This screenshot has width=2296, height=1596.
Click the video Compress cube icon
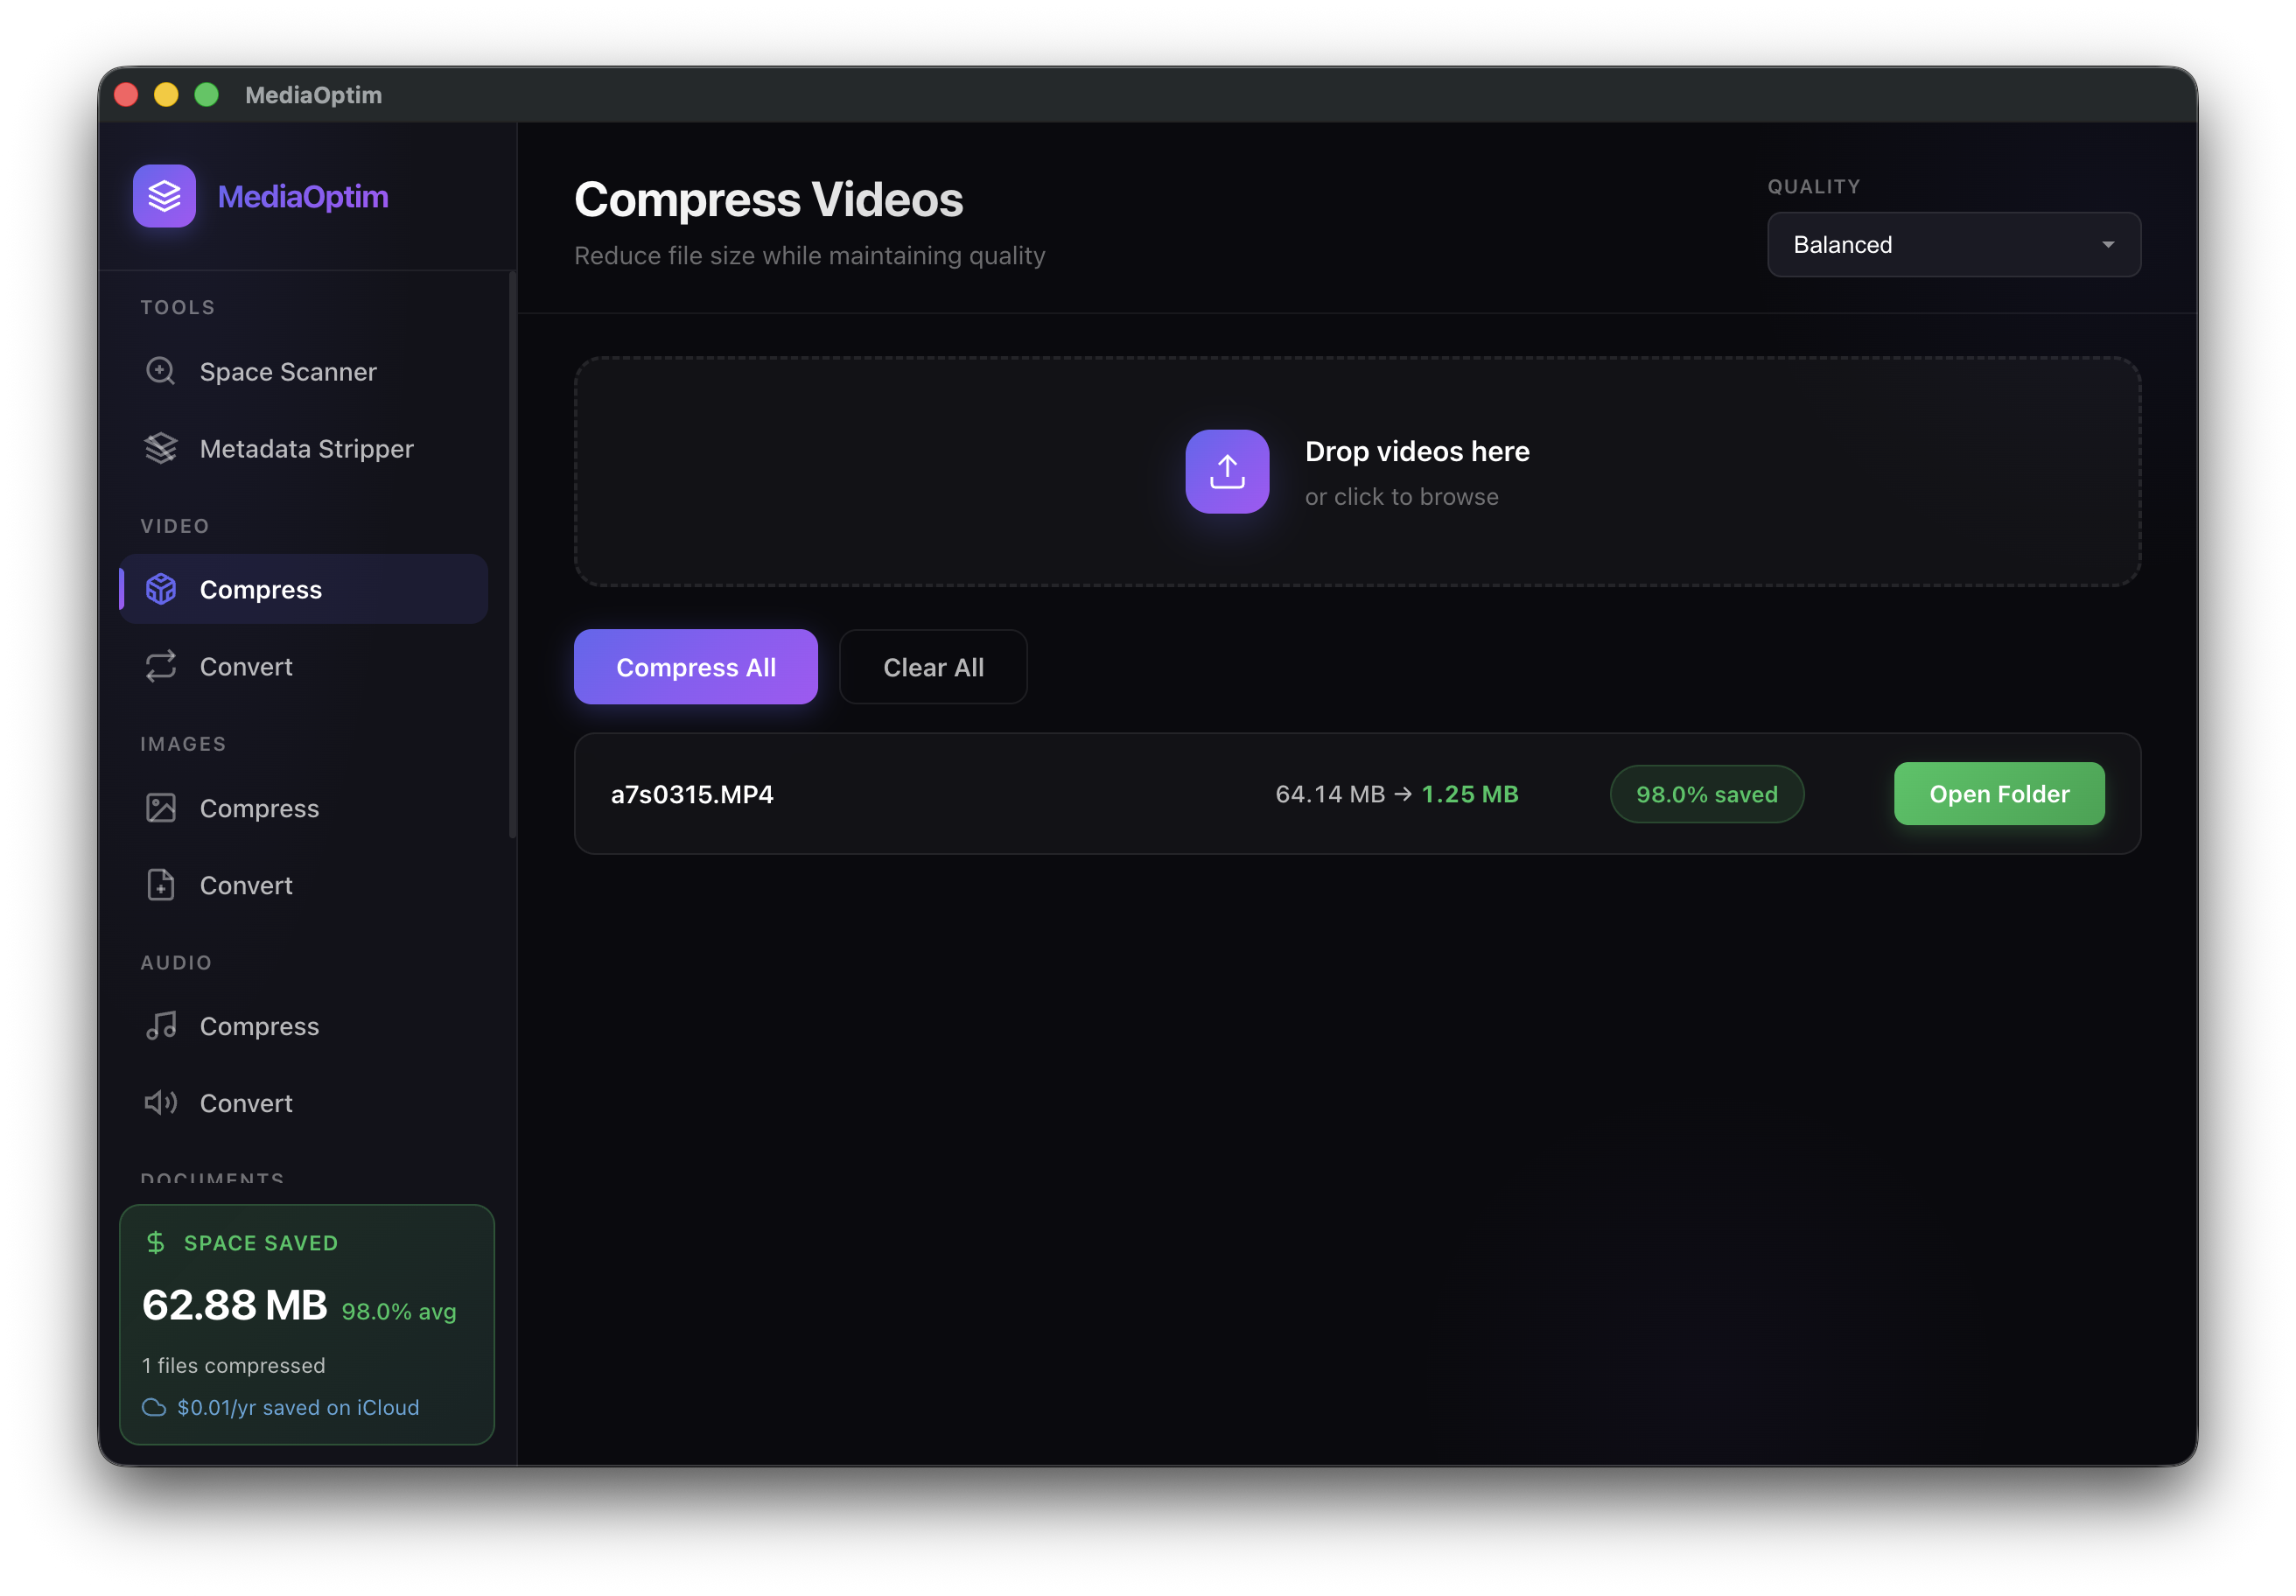tap(162, 589)
